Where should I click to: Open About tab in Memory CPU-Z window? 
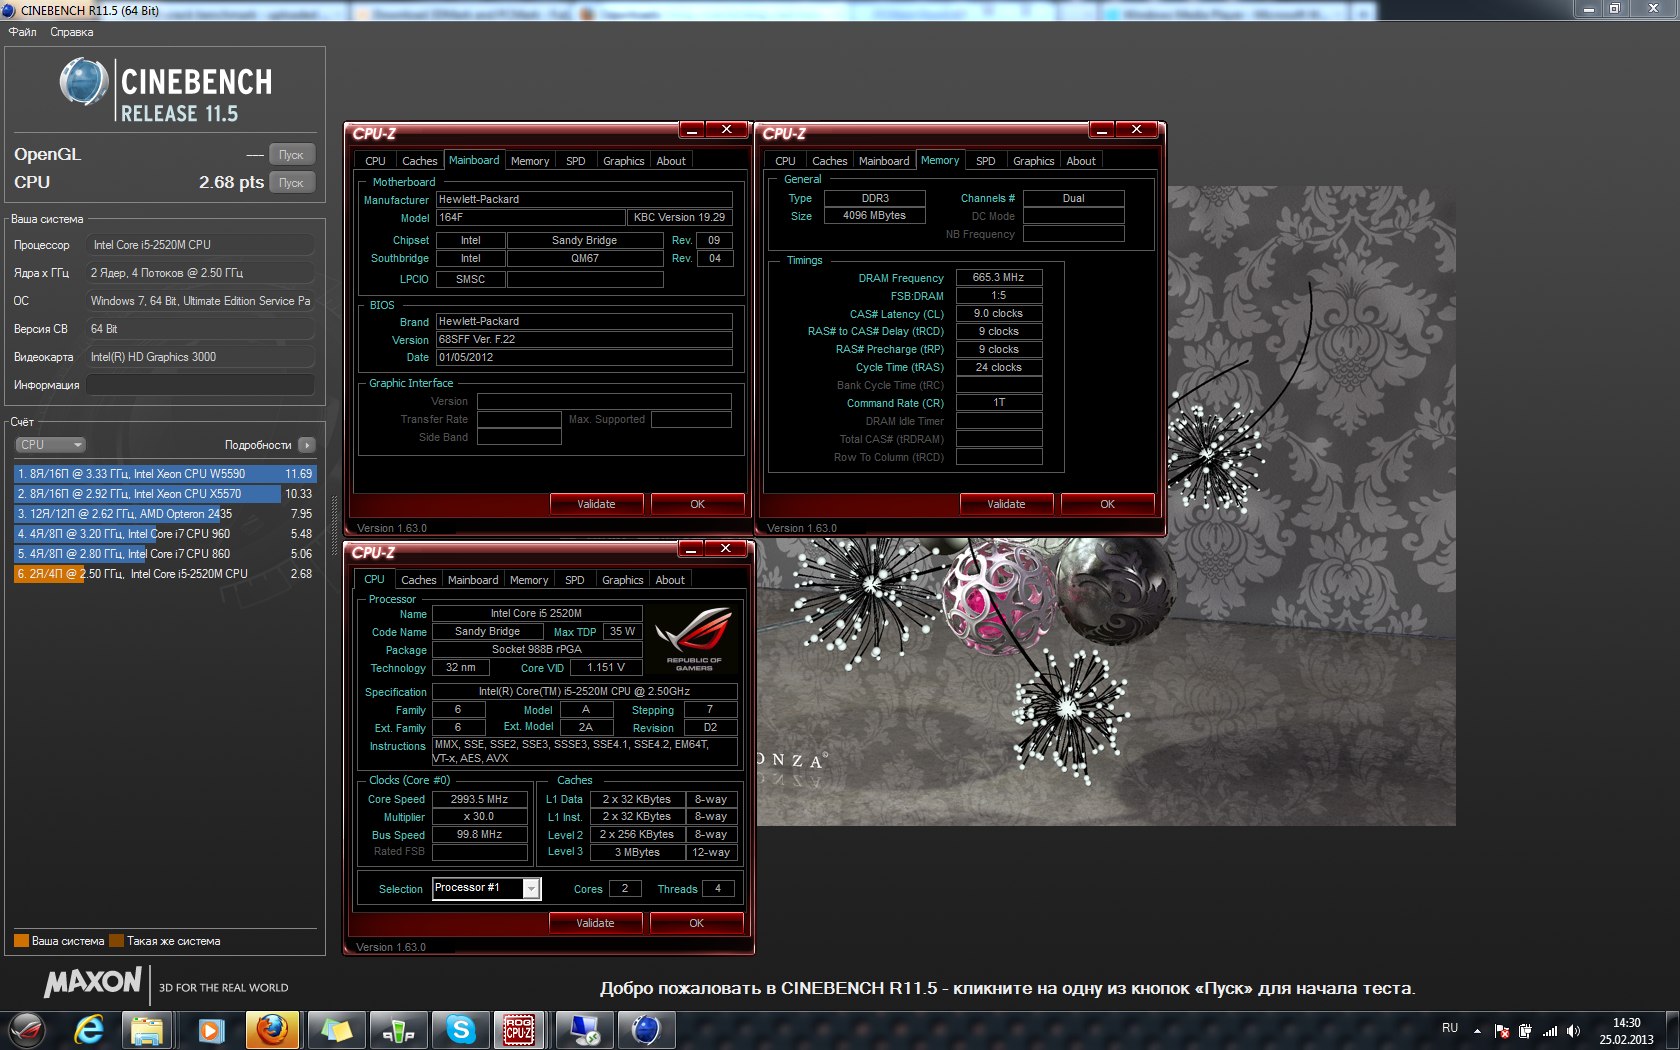(x=1081, y=161)
